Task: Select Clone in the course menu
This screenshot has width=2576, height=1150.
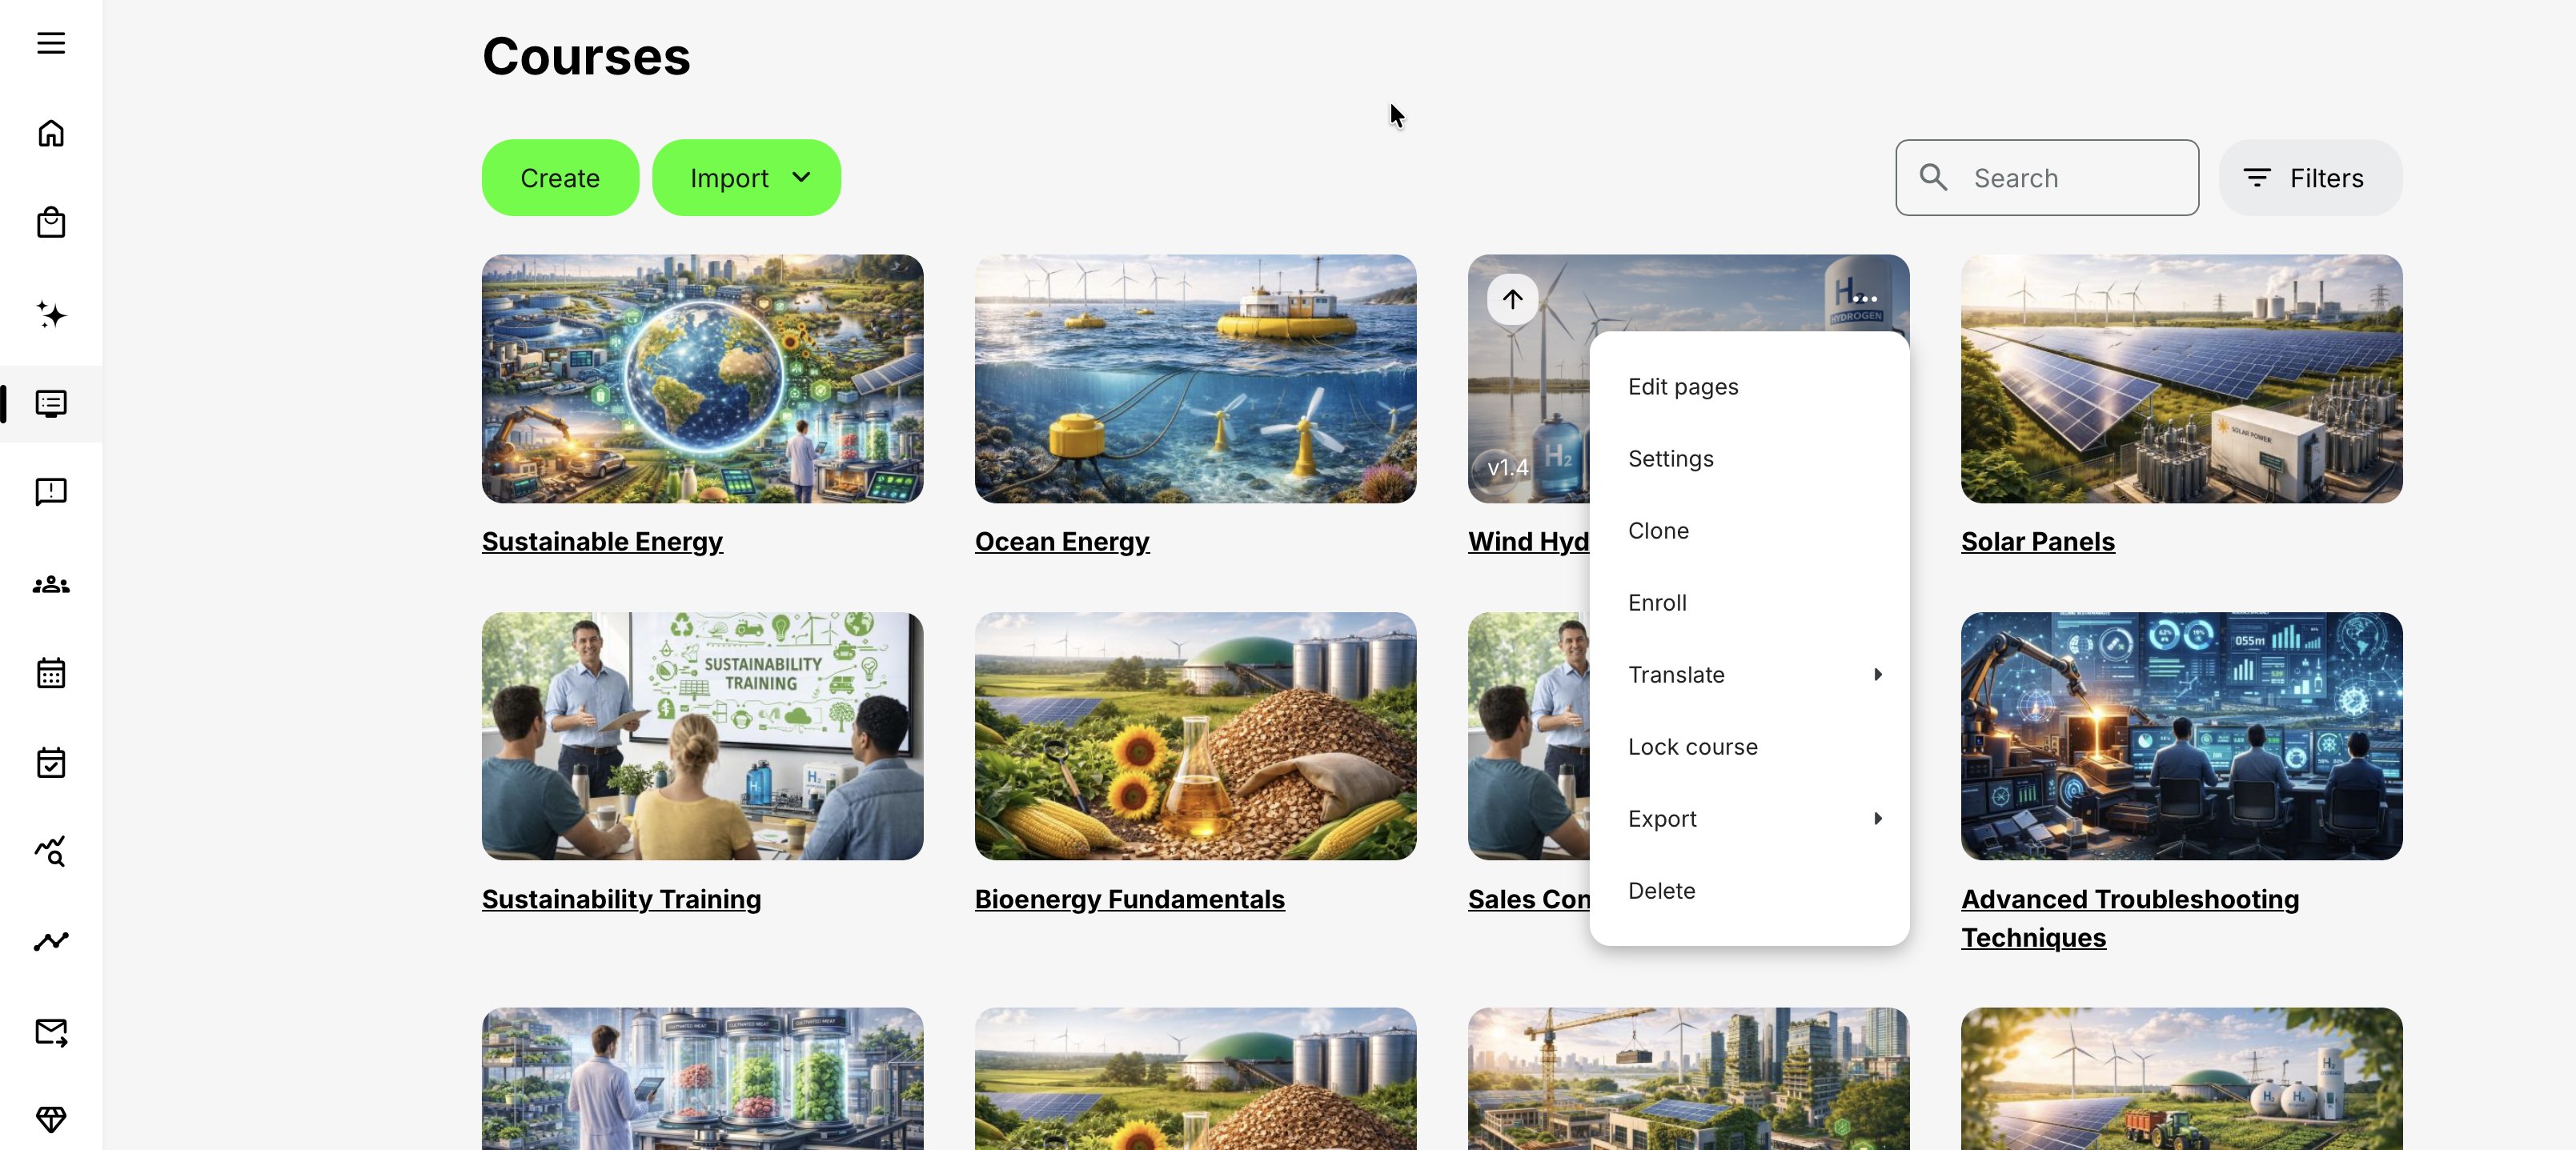Action: [1749, 530]
